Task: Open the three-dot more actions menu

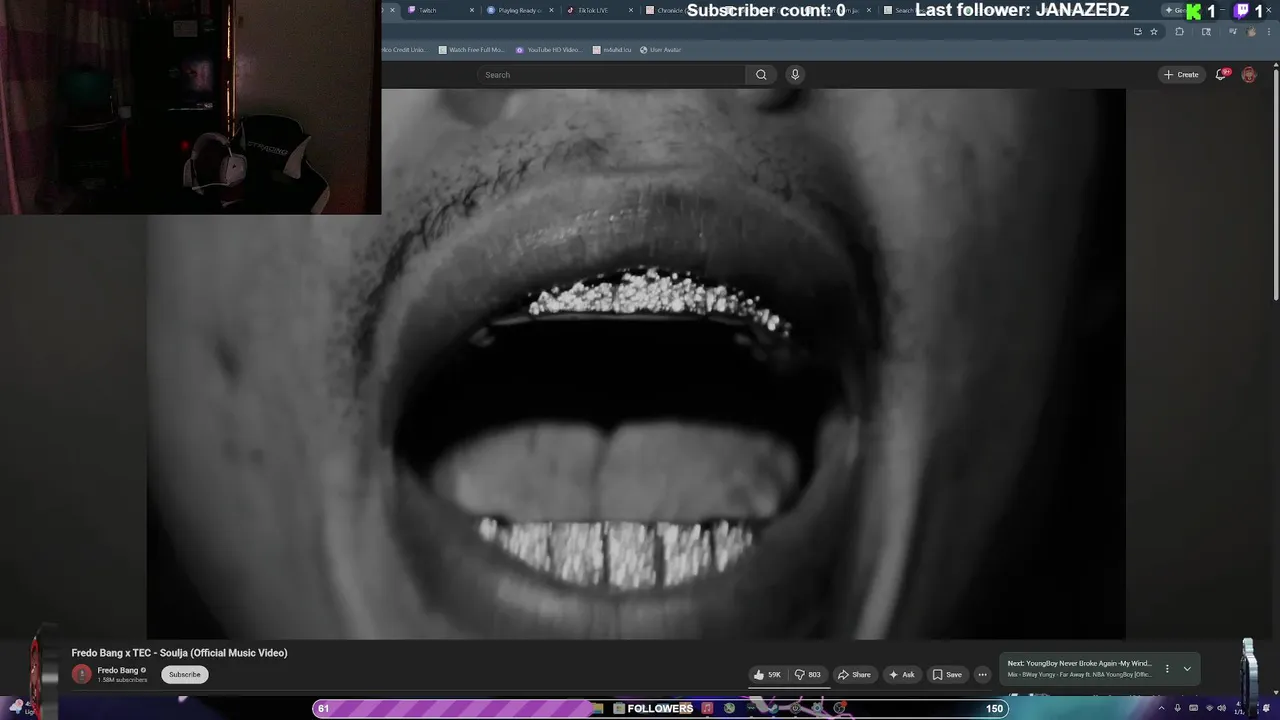Action: (982, 675)
